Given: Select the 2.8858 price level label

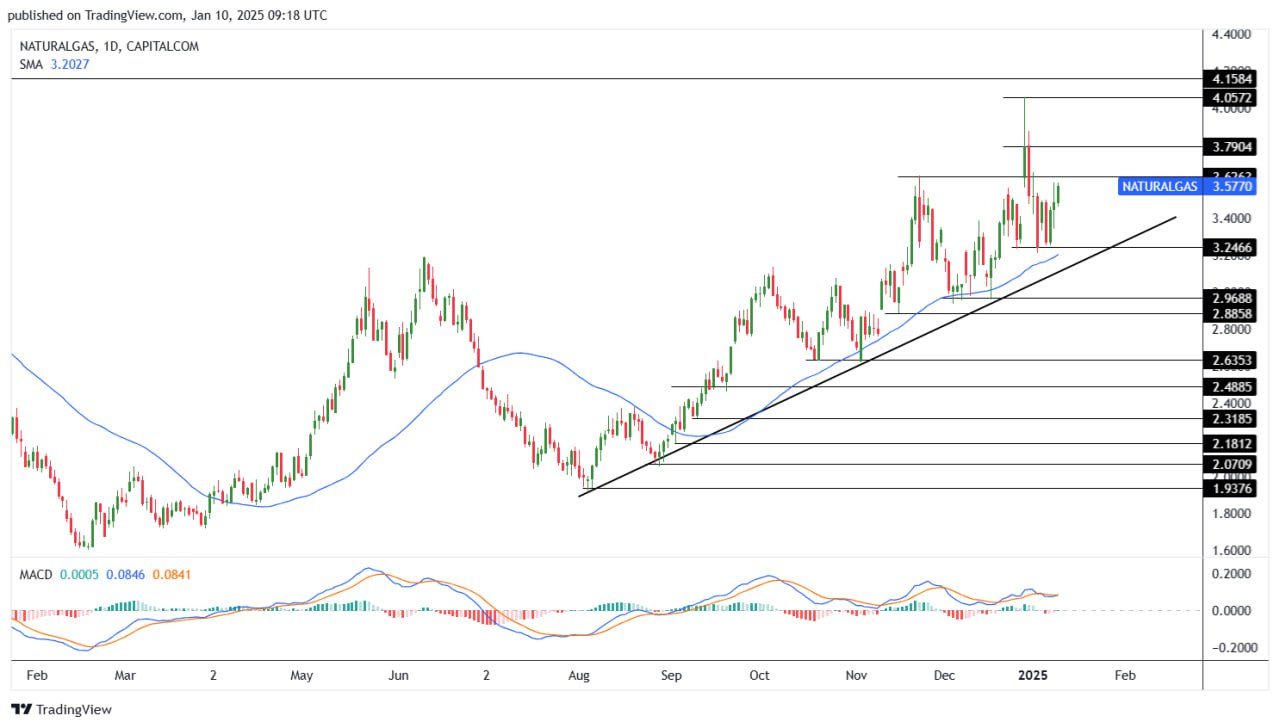Looking at the screenshot, I should (x=1231, y=314).
